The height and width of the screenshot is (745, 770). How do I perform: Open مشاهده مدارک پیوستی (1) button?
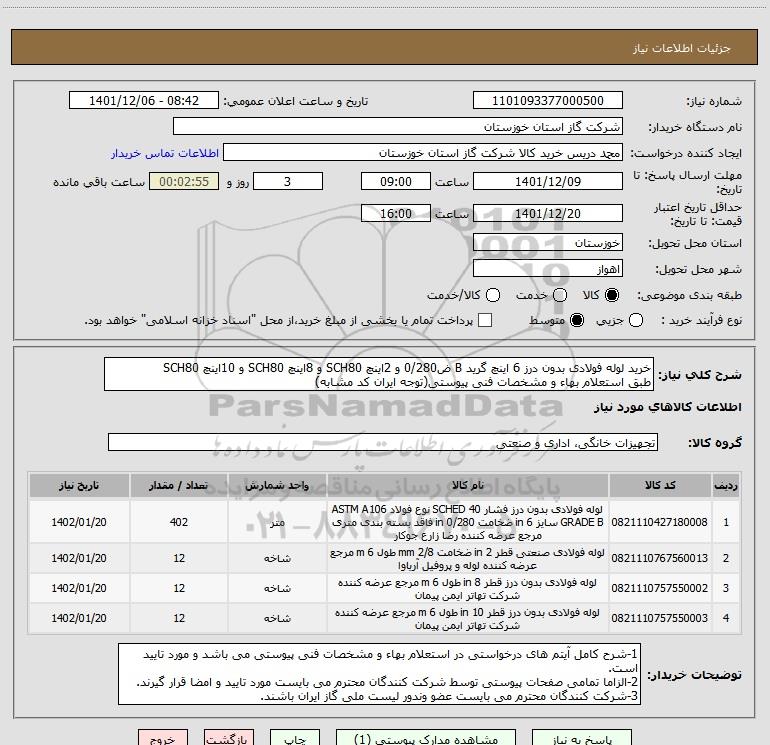(x=426, y=738)
